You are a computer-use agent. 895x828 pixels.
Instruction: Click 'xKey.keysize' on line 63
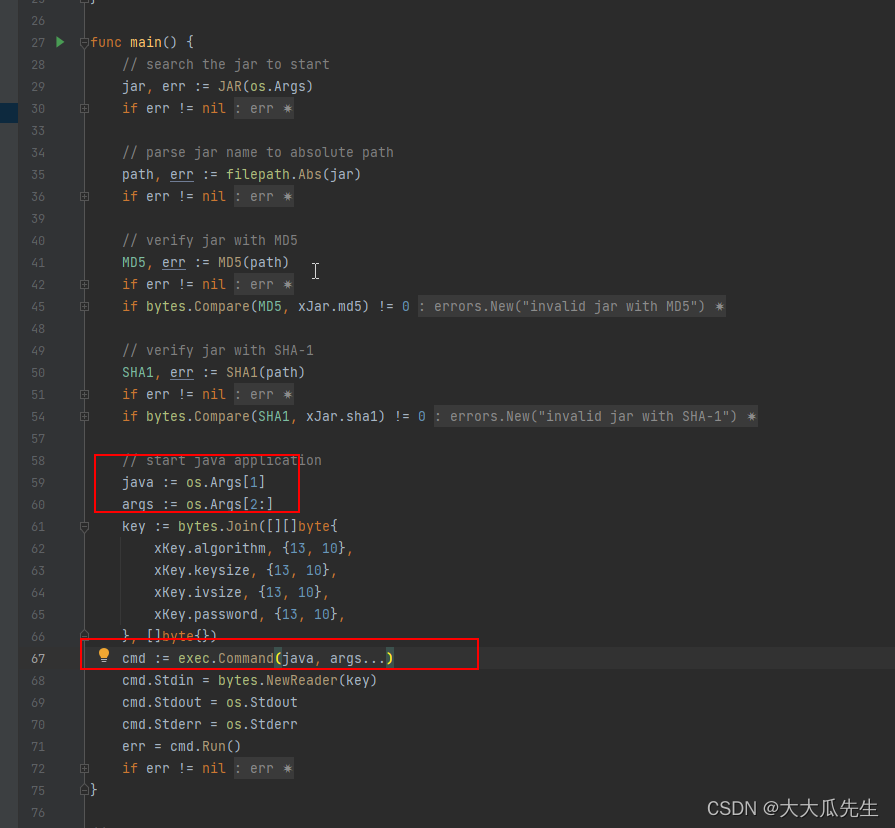[202, 571]
